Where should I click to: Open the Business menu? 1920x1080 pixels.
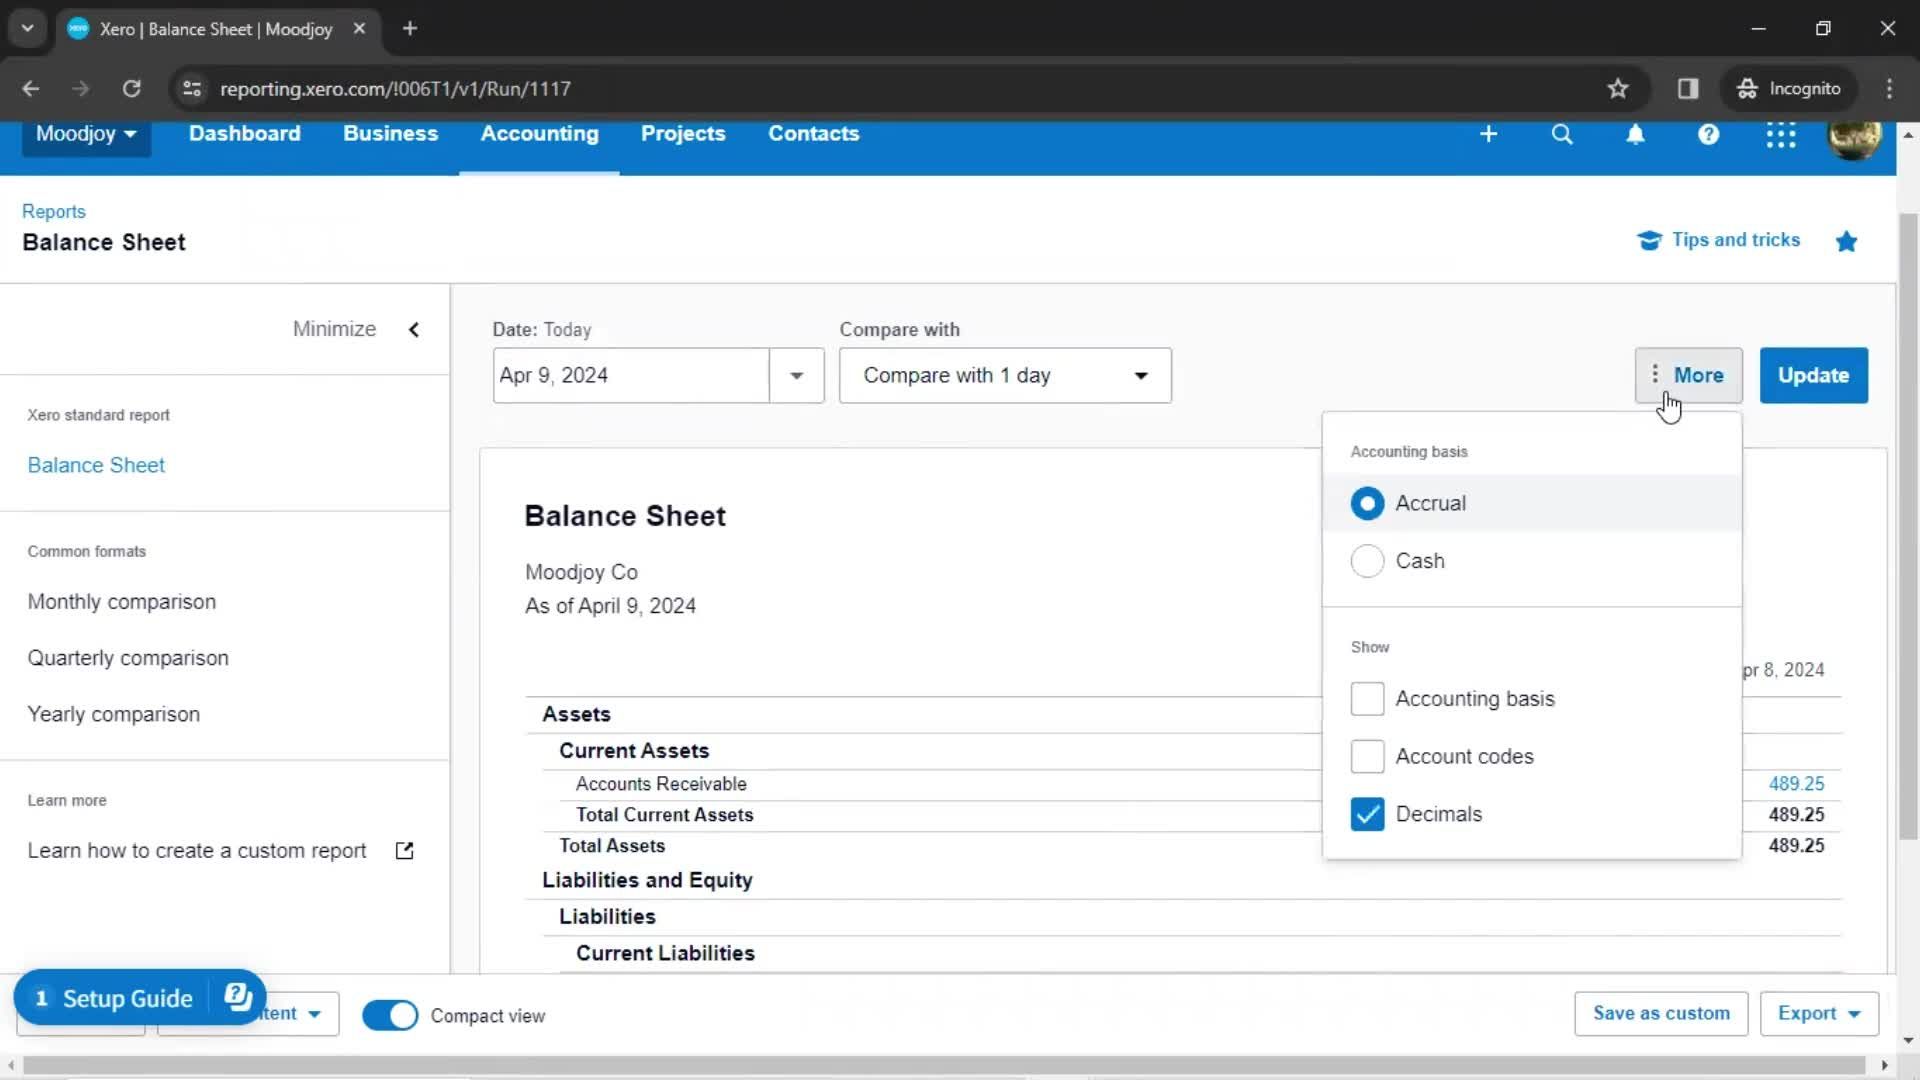(x=390, y=133)
